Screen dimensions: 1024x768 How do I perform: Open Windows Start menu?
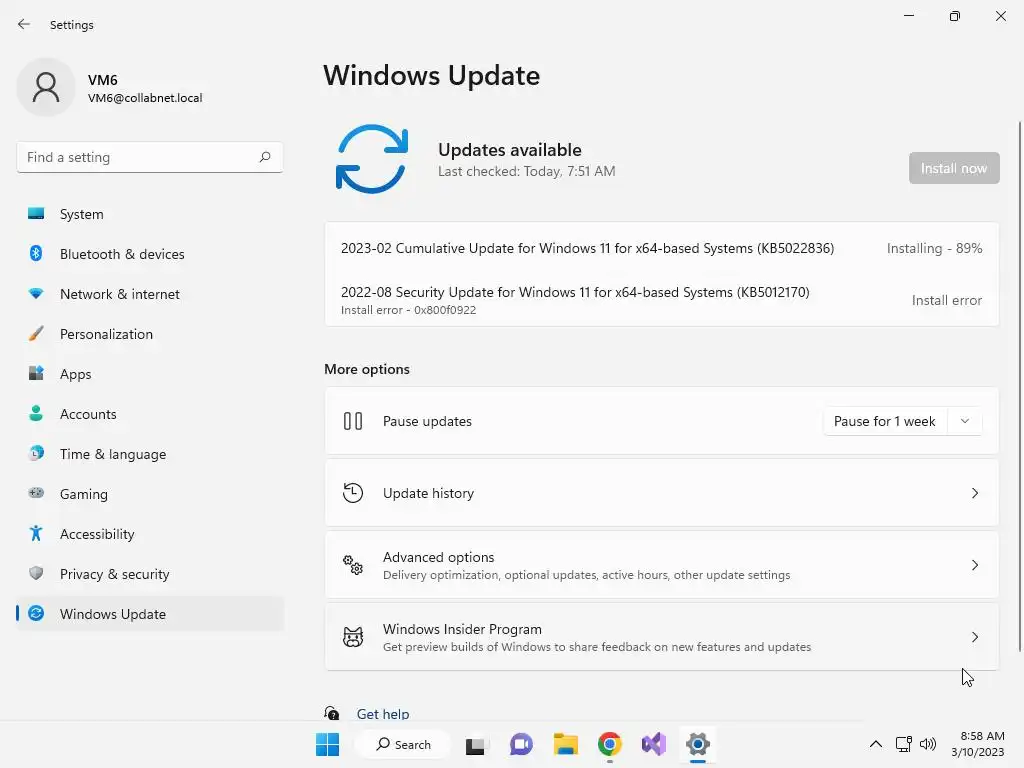tap(327, 744)
